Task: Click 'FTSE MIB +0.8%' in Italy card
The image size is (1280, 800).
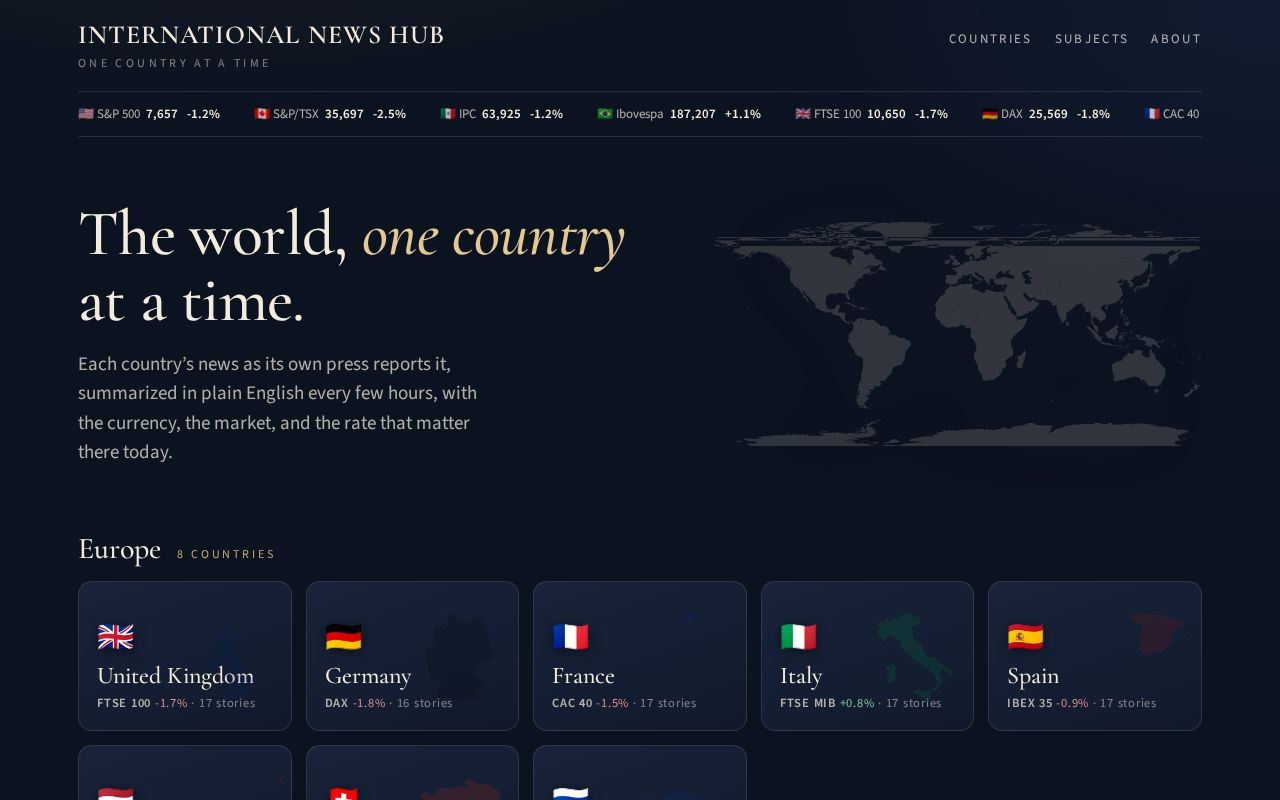Action: 827,703
